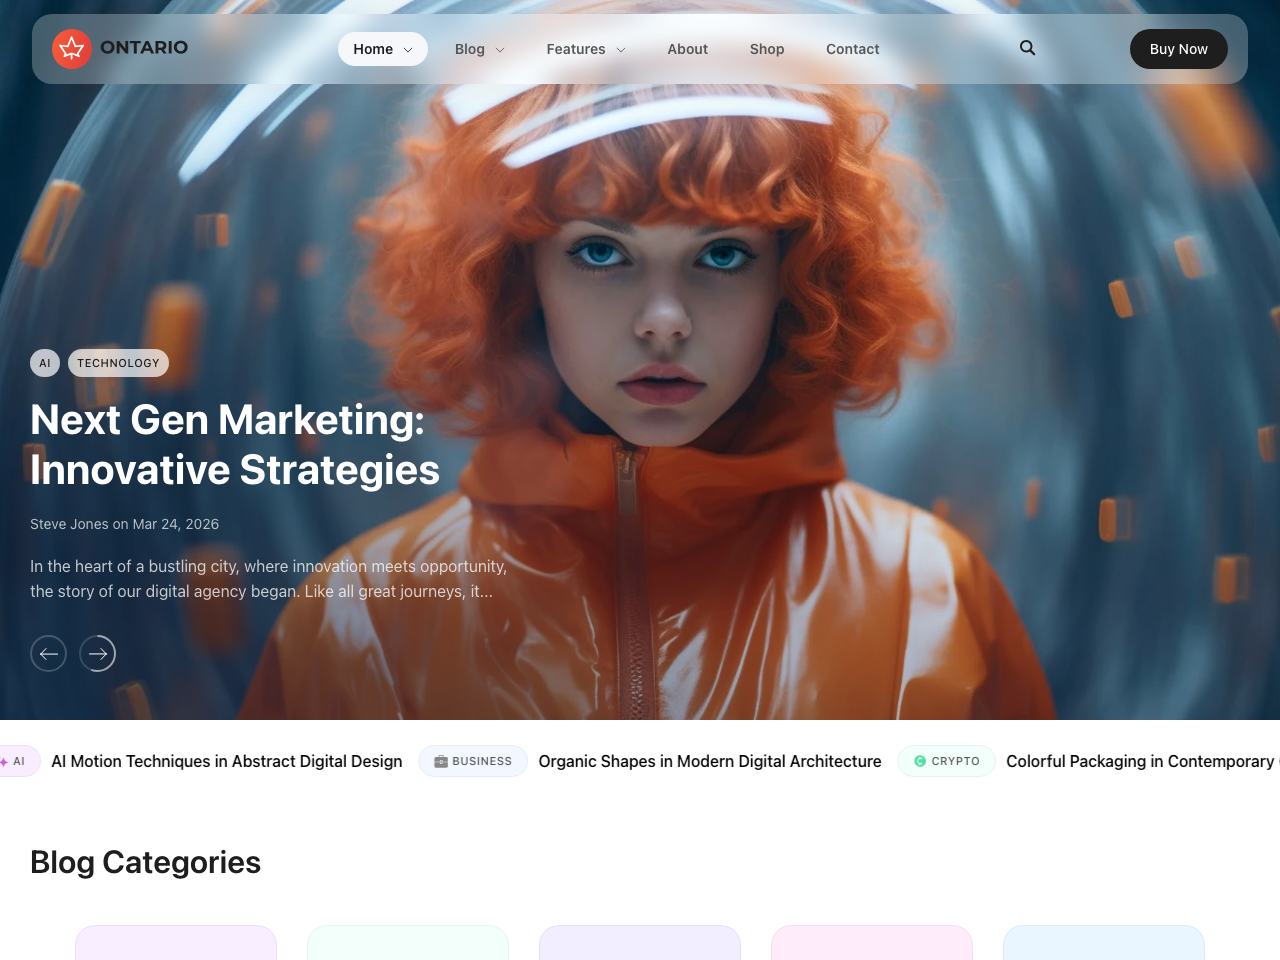Open Organic Shapes in Modern Digital Architecture

coord(710,761)
